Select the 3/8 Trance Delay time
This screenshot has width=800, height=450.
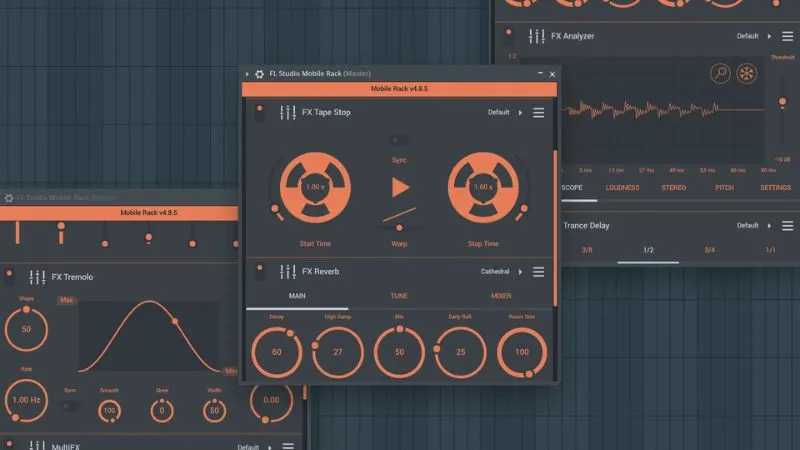(x=587, y=250)
